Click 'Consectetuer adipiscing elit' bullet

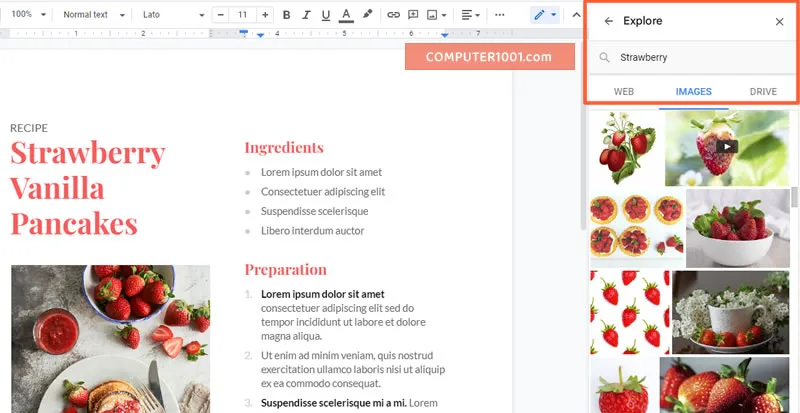(x=323, y=192)
